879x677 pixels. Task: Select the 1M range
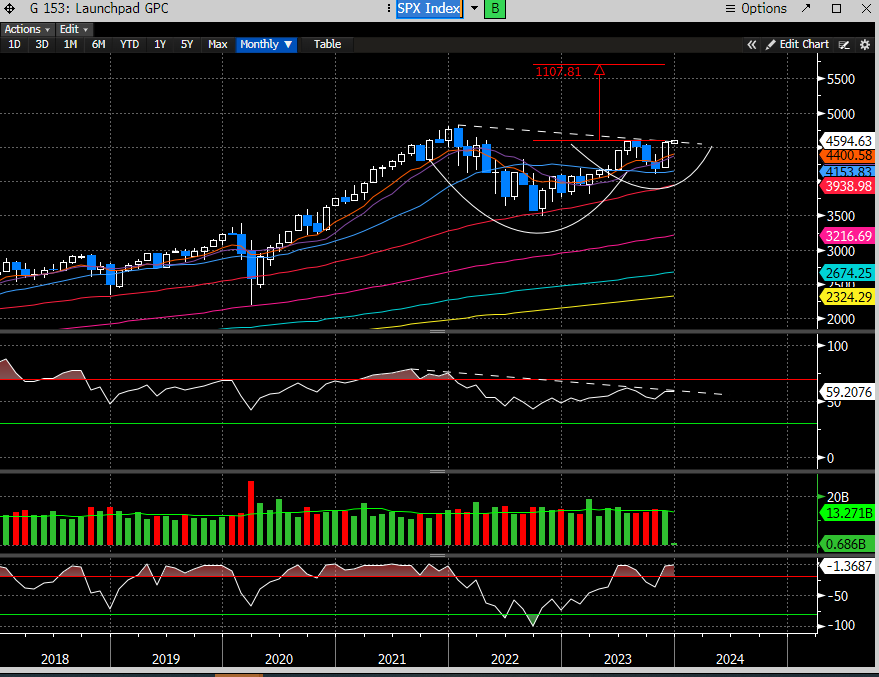click(x=70, y=44)
